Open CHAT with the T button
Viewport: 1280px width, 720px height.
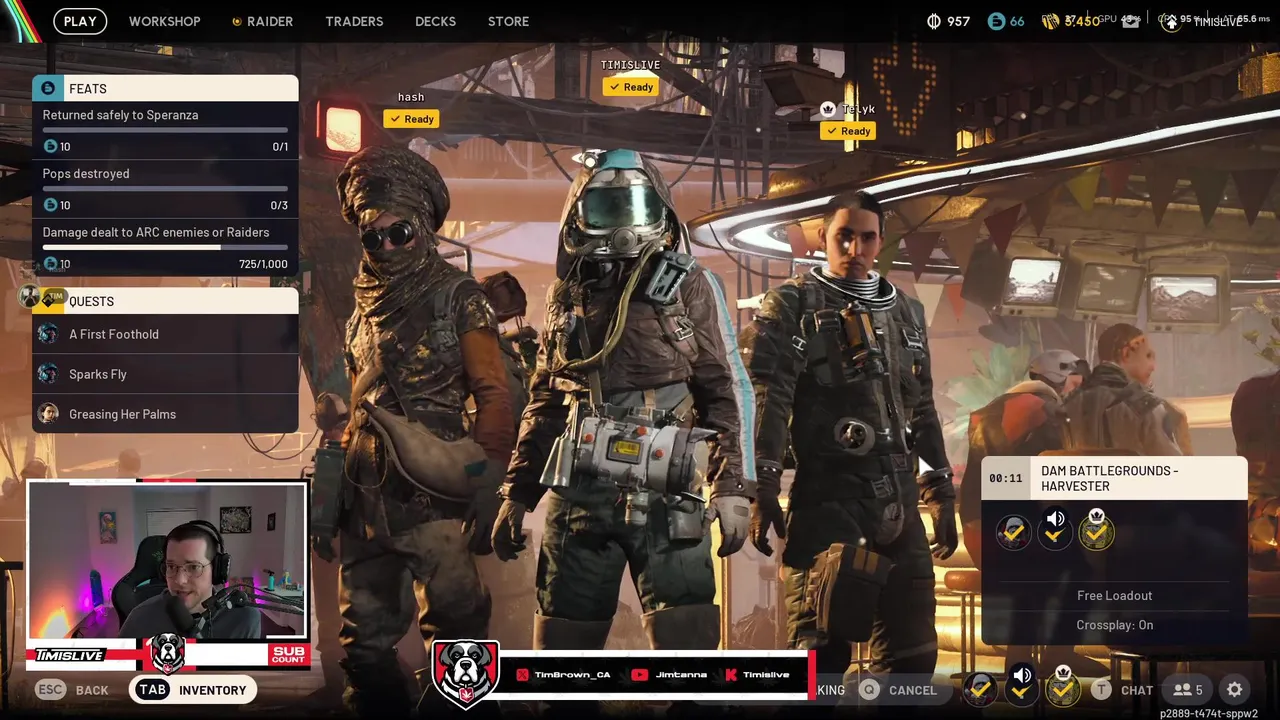pyautogui.click(x=1122, y=690)
